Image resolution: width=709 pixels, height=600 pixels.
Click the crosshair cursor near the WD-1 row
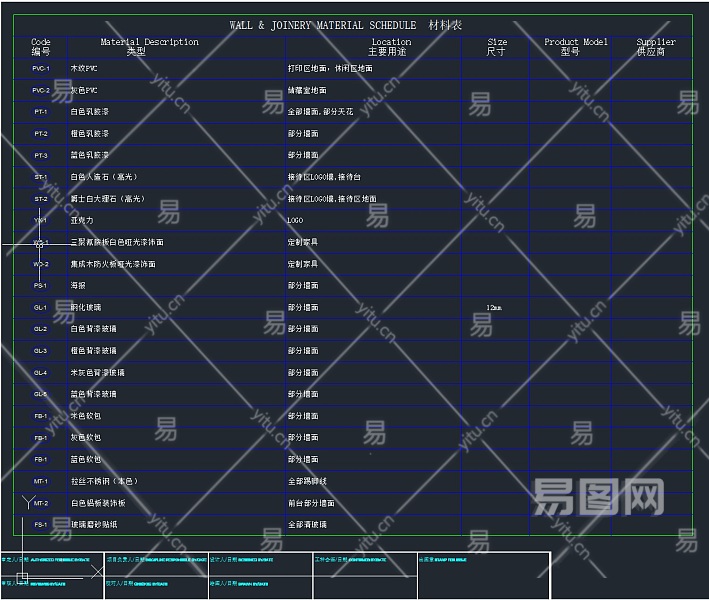tap(40, 243)
